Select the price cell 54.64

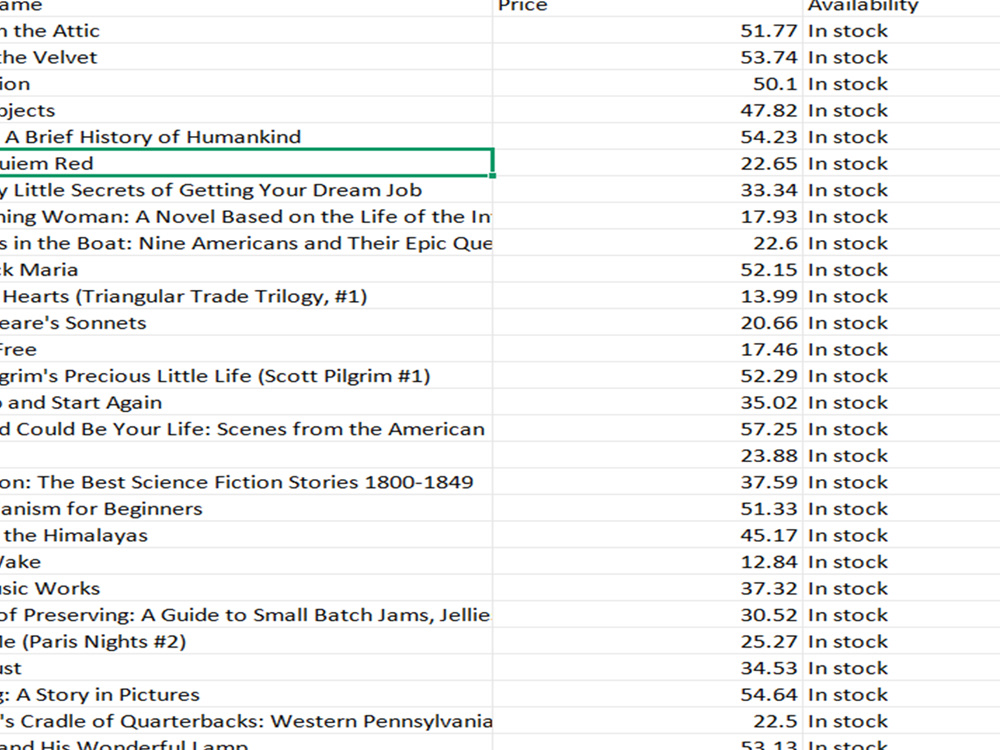(647, 695)
